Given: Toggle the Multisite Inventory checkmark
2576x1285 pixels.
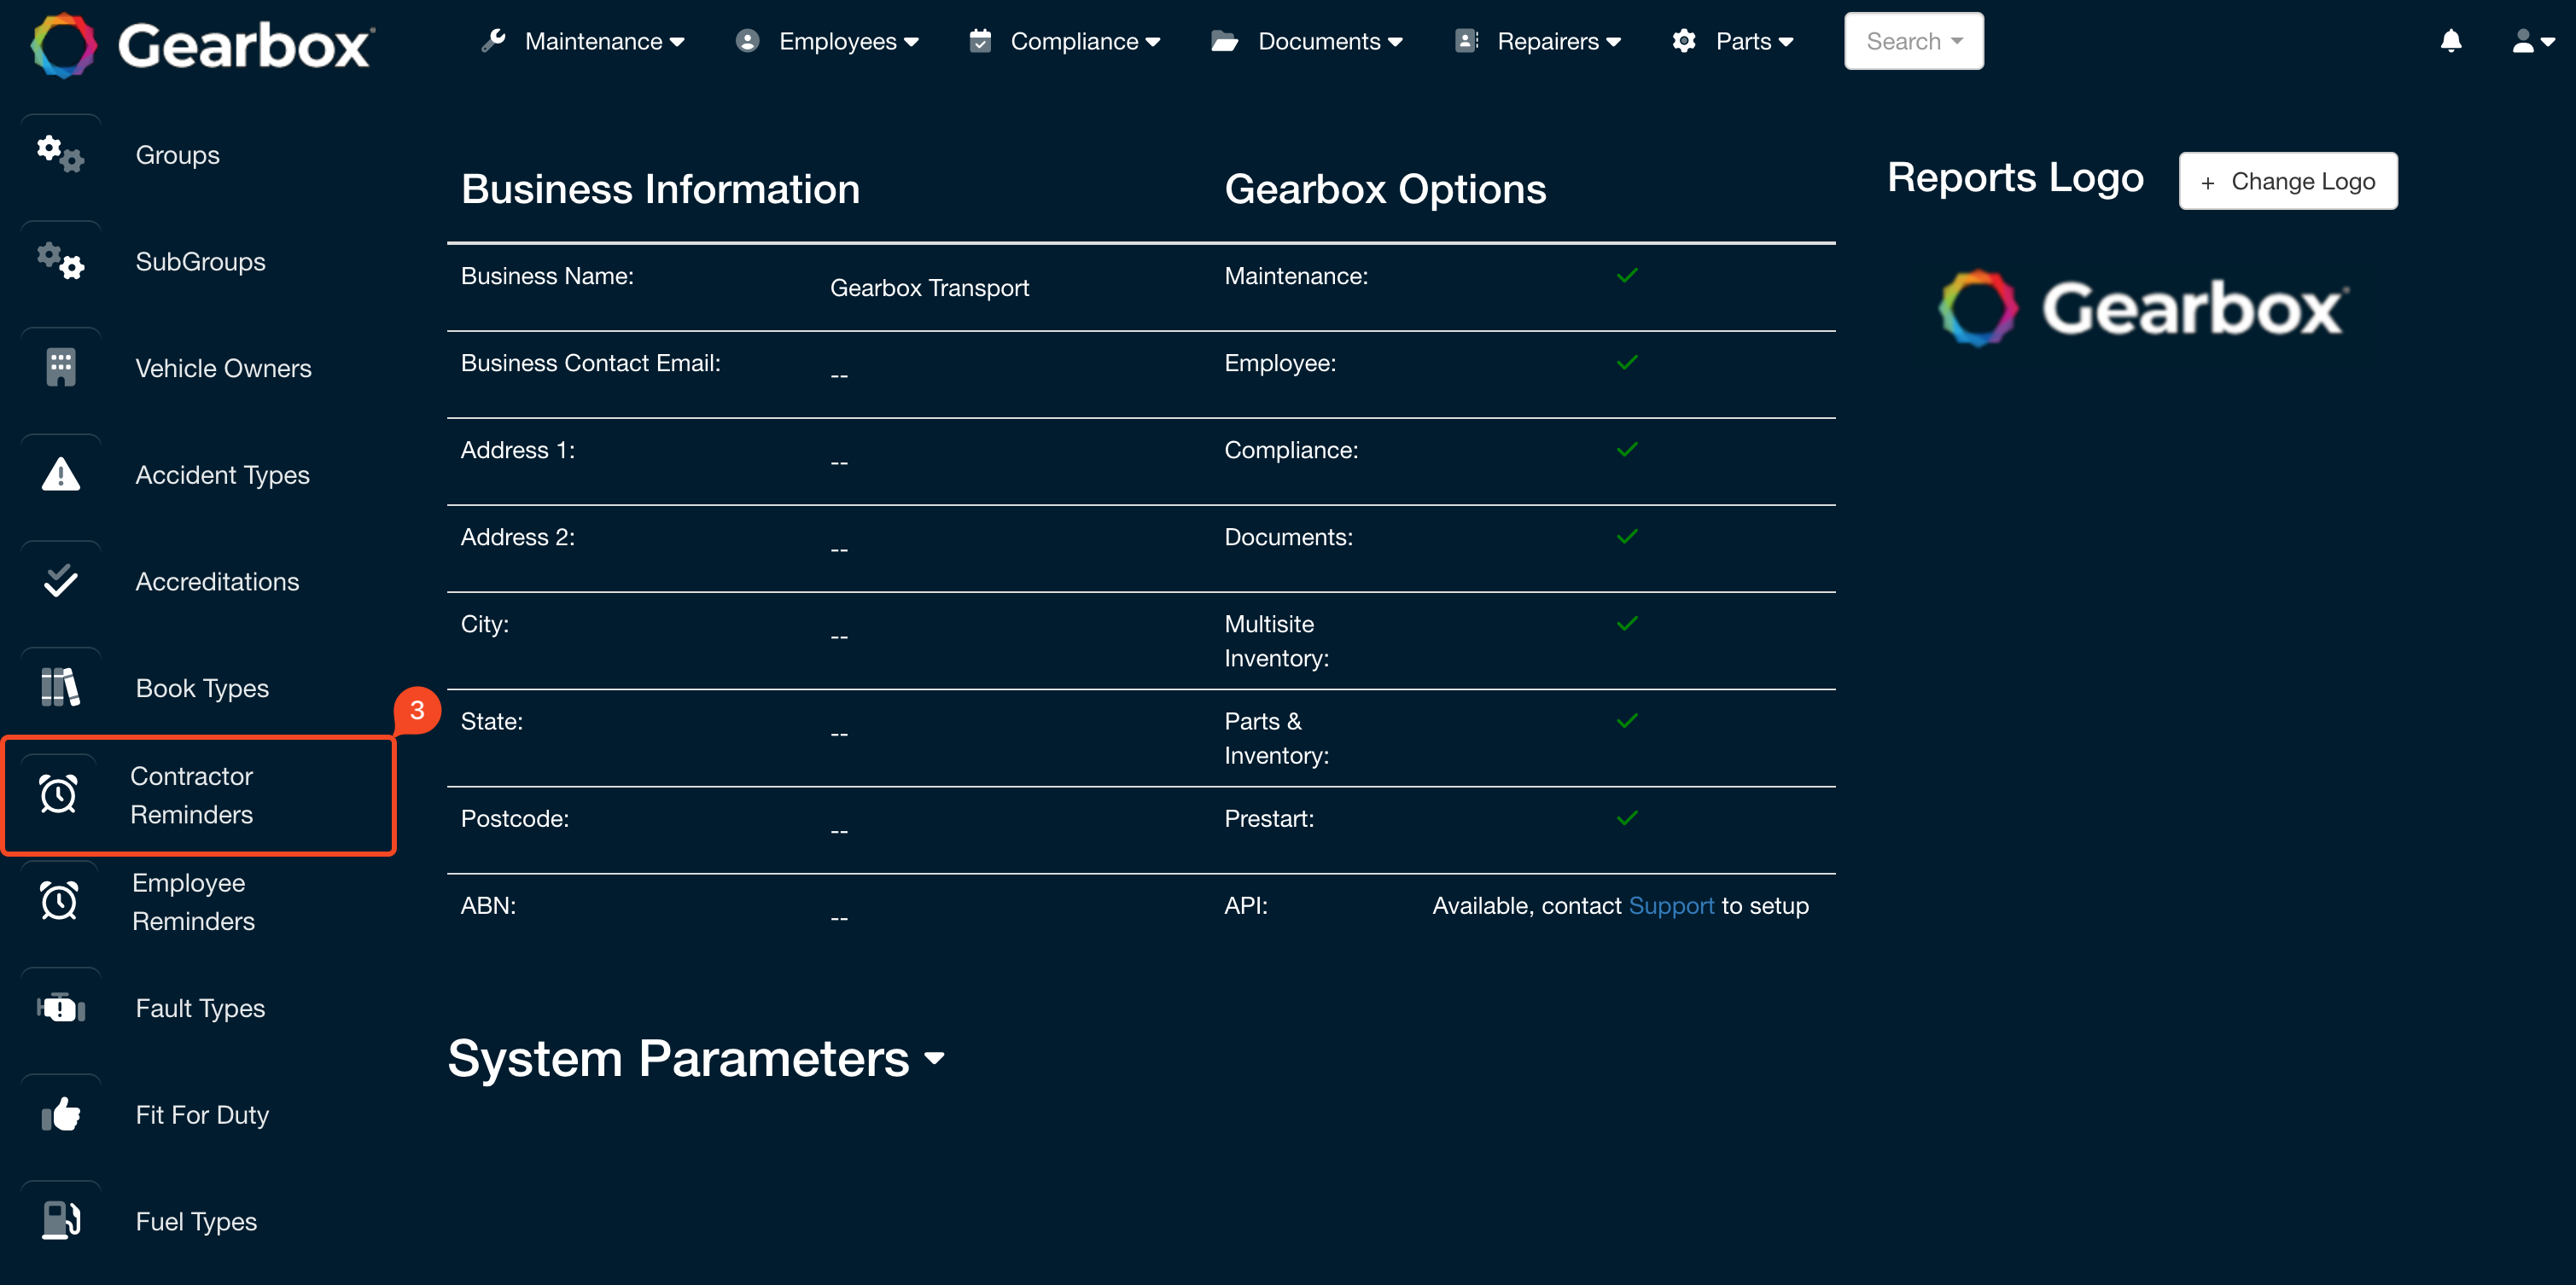Looking at the screenshot, I should point(1626,623).
